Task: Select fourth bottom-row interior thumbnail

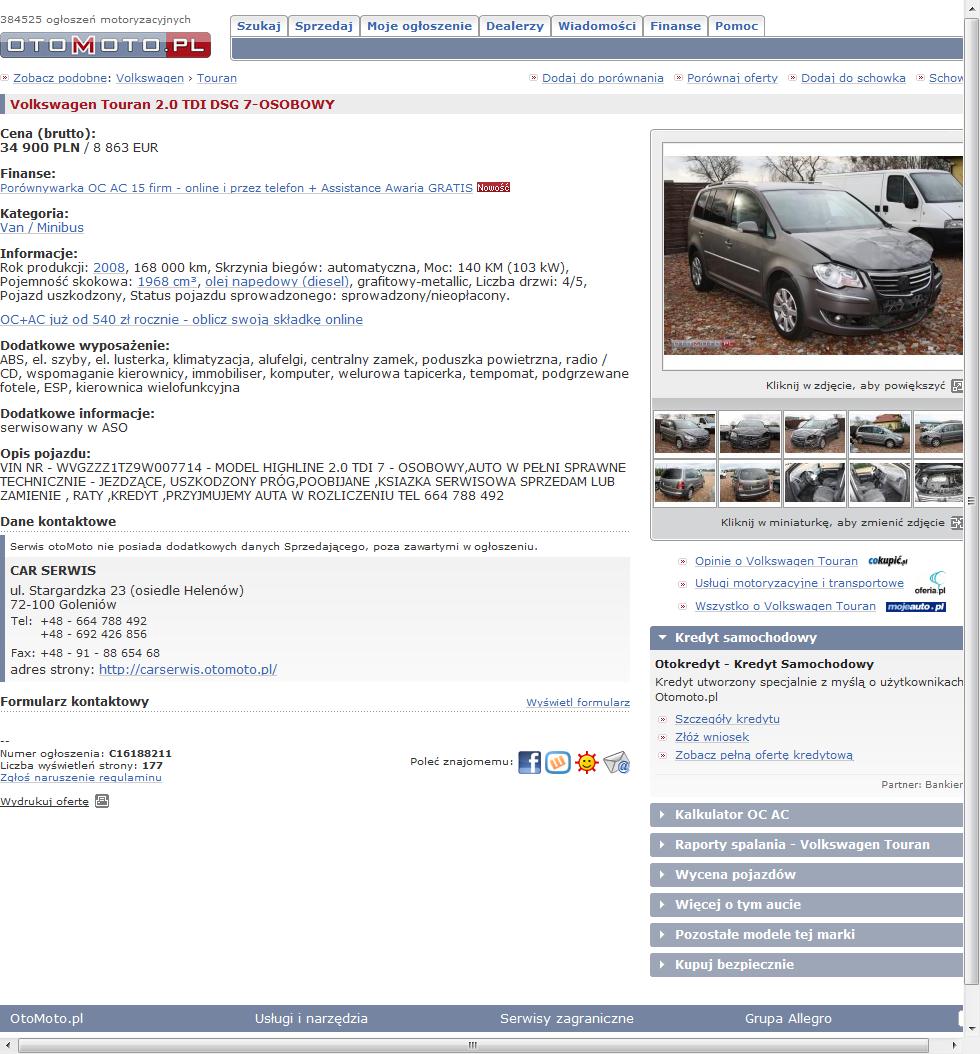Action: click(879, 482)
